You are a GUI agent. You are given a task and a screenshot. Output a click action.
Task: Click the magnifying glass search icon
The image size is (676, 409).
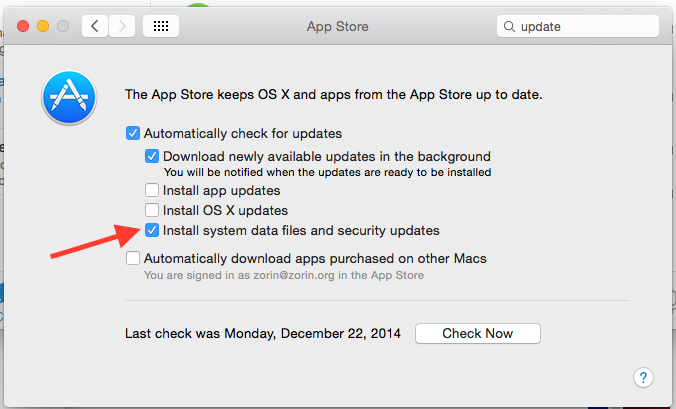click(509, 27)
